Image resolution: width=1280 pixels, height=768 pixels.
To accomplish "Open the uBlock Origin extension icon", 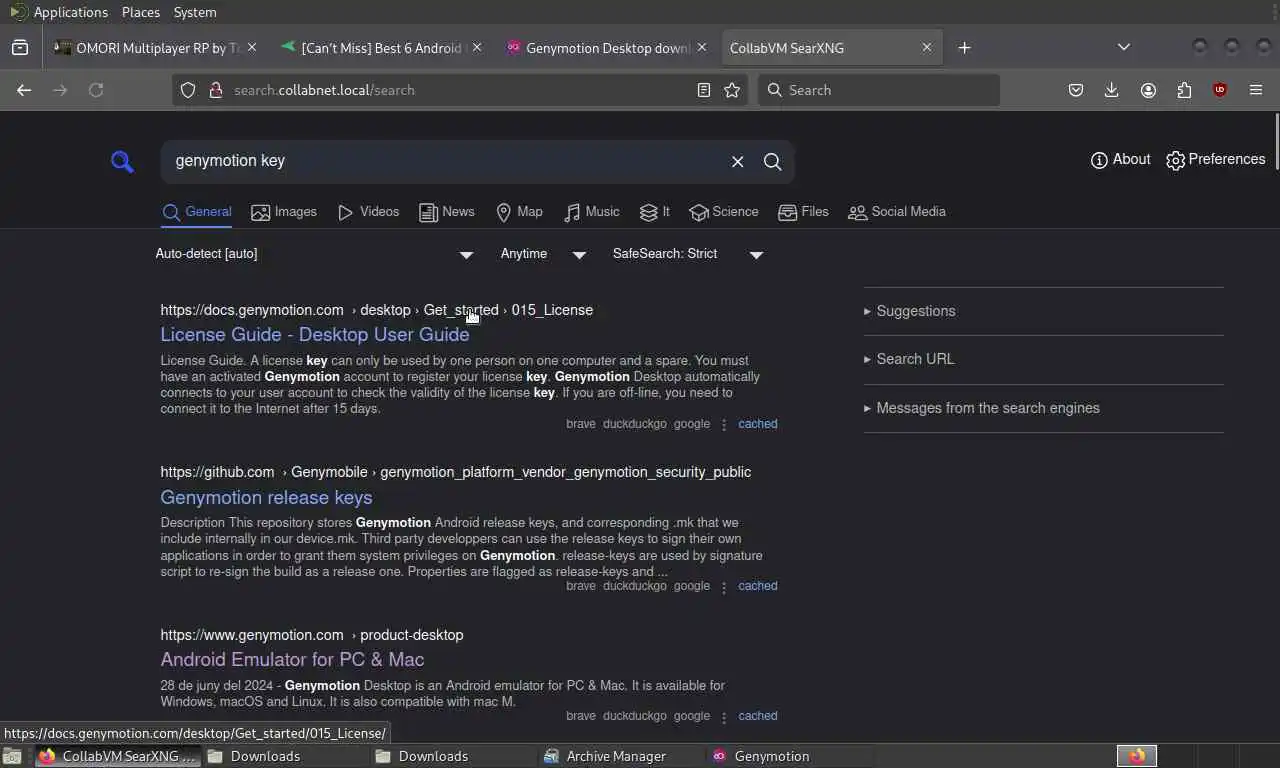I will tap(1220, 90).
